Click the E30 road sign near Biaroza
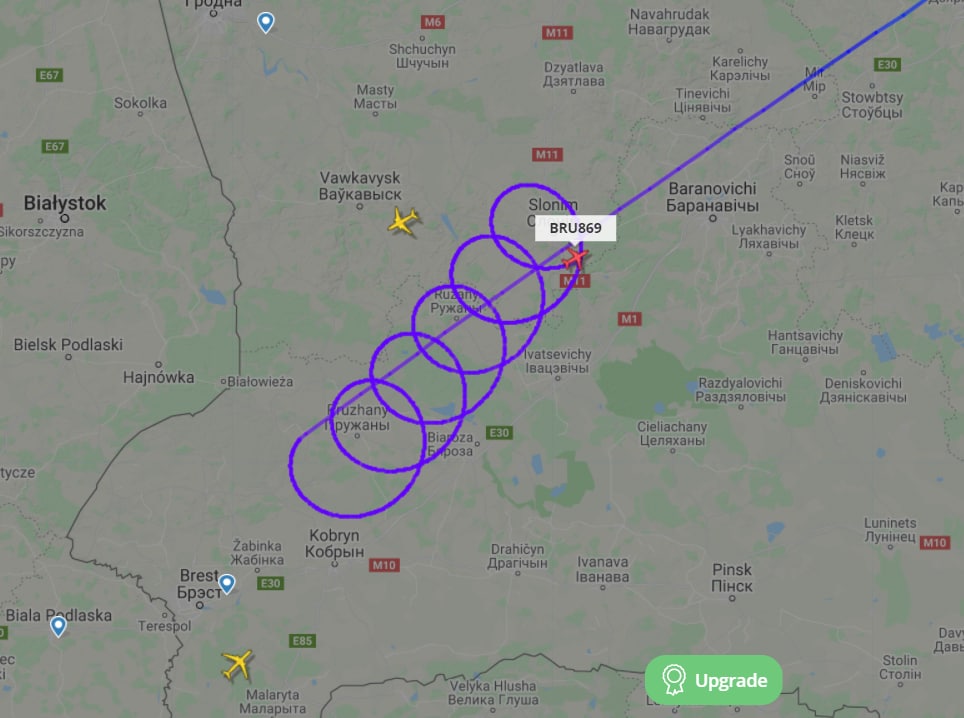 tap(499, 433)
